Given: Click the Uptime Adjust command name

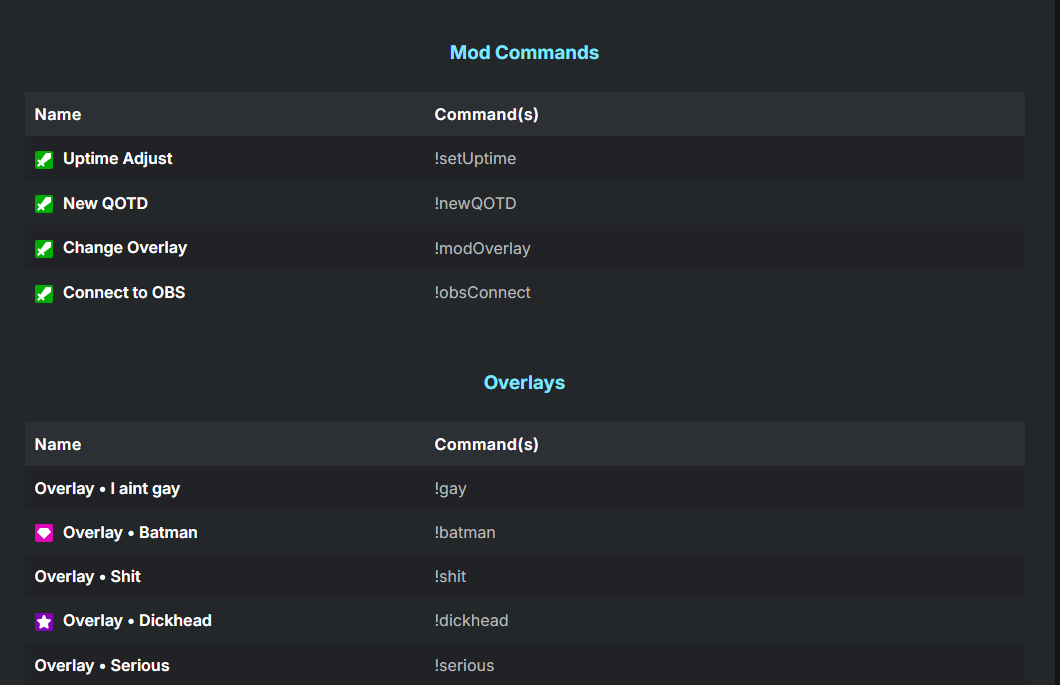Looking at the screenshot, I should [117, 159].
